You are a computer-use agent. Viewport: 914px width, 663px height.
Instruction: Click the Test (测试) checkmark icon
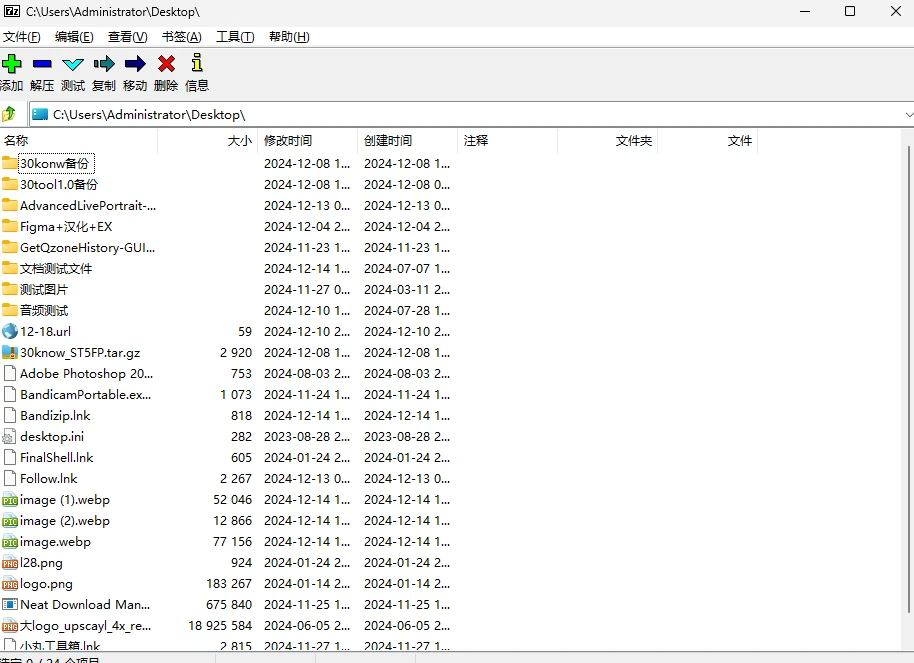(x=73, y=64)
